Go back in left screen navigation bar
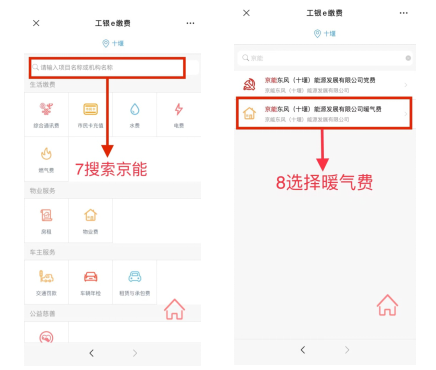Screen dimensions: 436x370 [92, 353]
